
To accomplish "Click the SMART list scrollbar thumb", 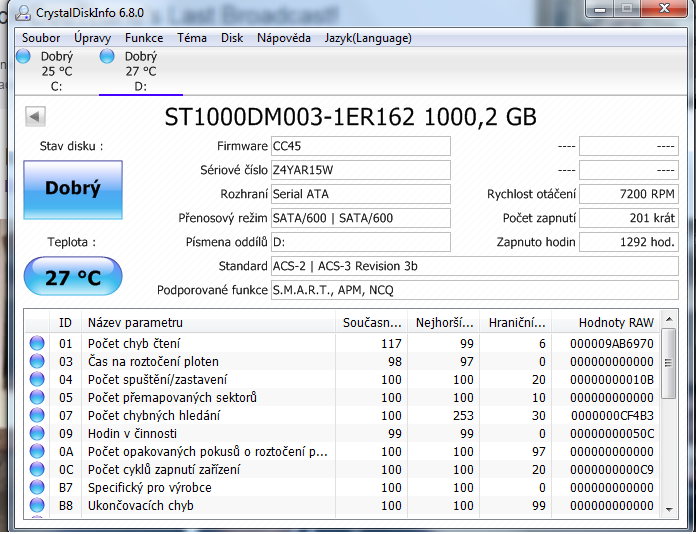I will (668, 363).
